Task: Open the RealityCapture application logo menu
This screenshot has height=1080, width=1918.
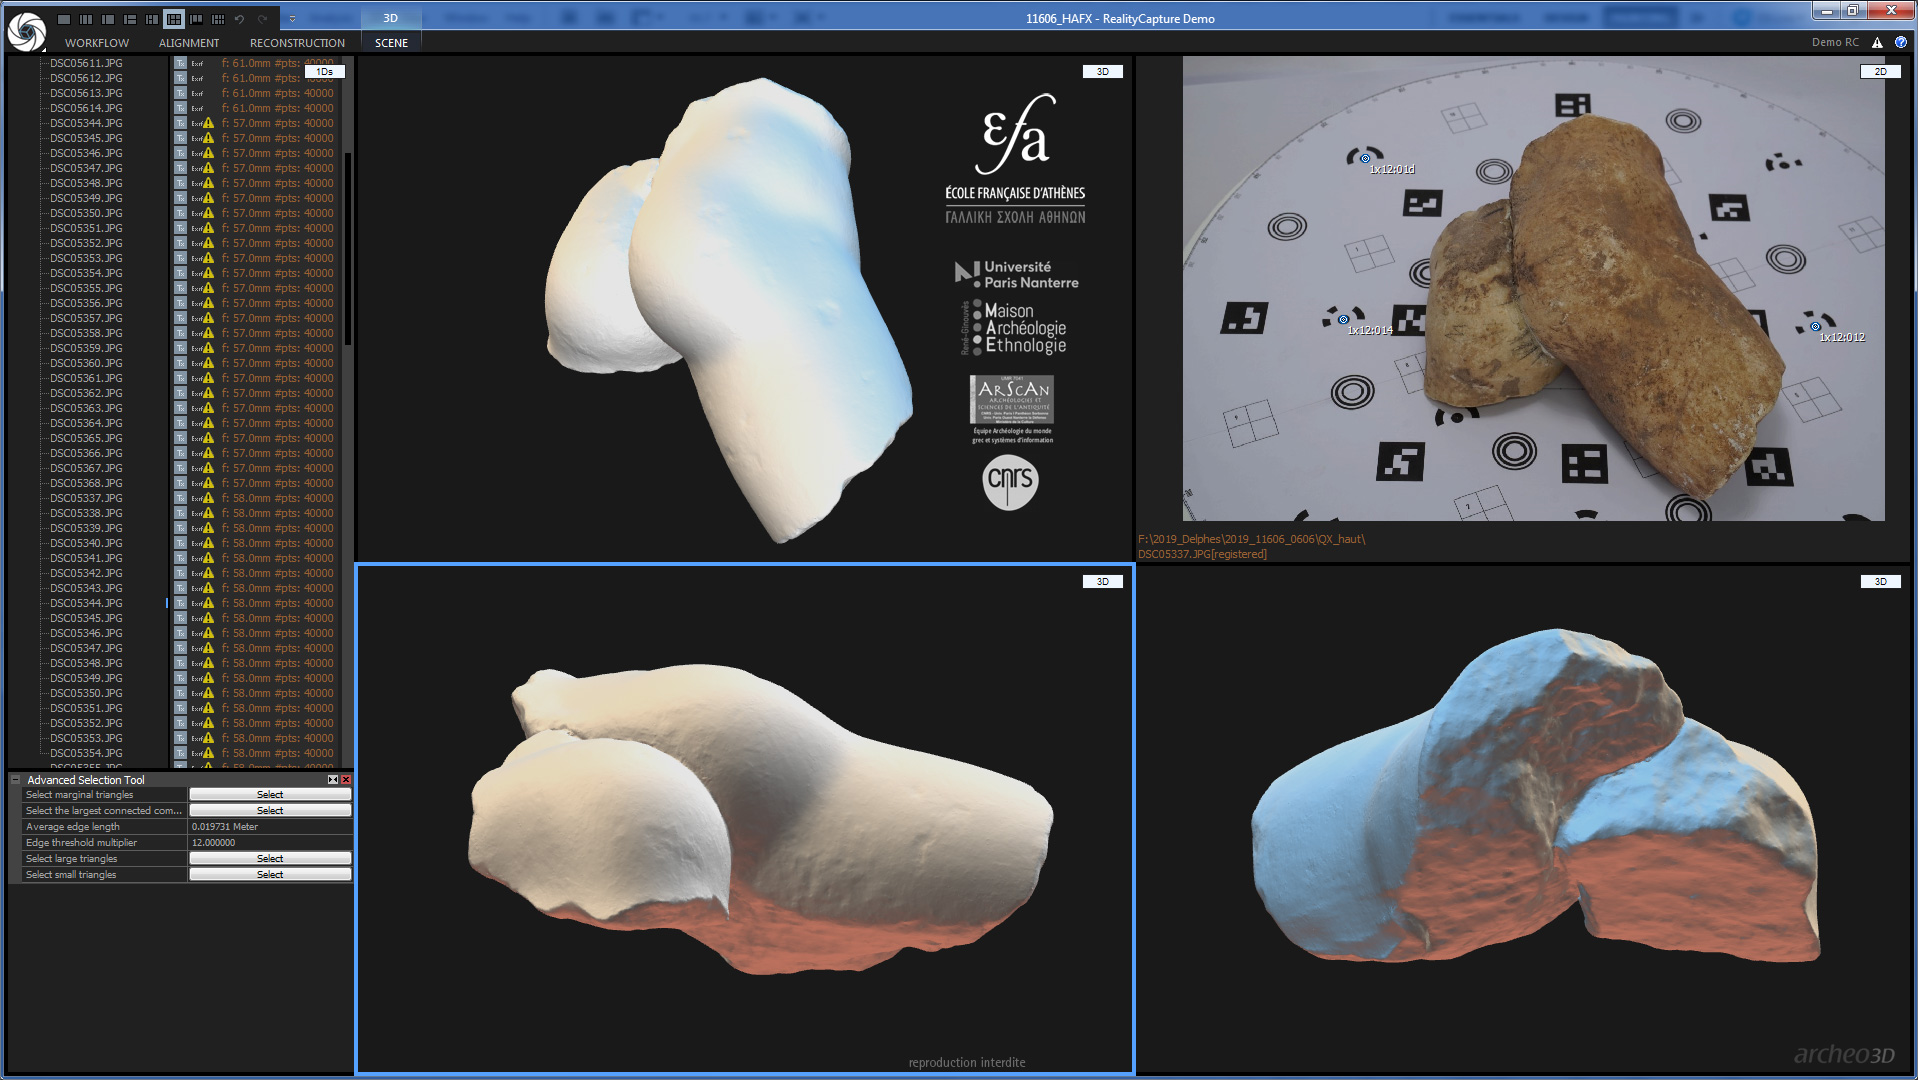Action: click(x=27, y=30)
